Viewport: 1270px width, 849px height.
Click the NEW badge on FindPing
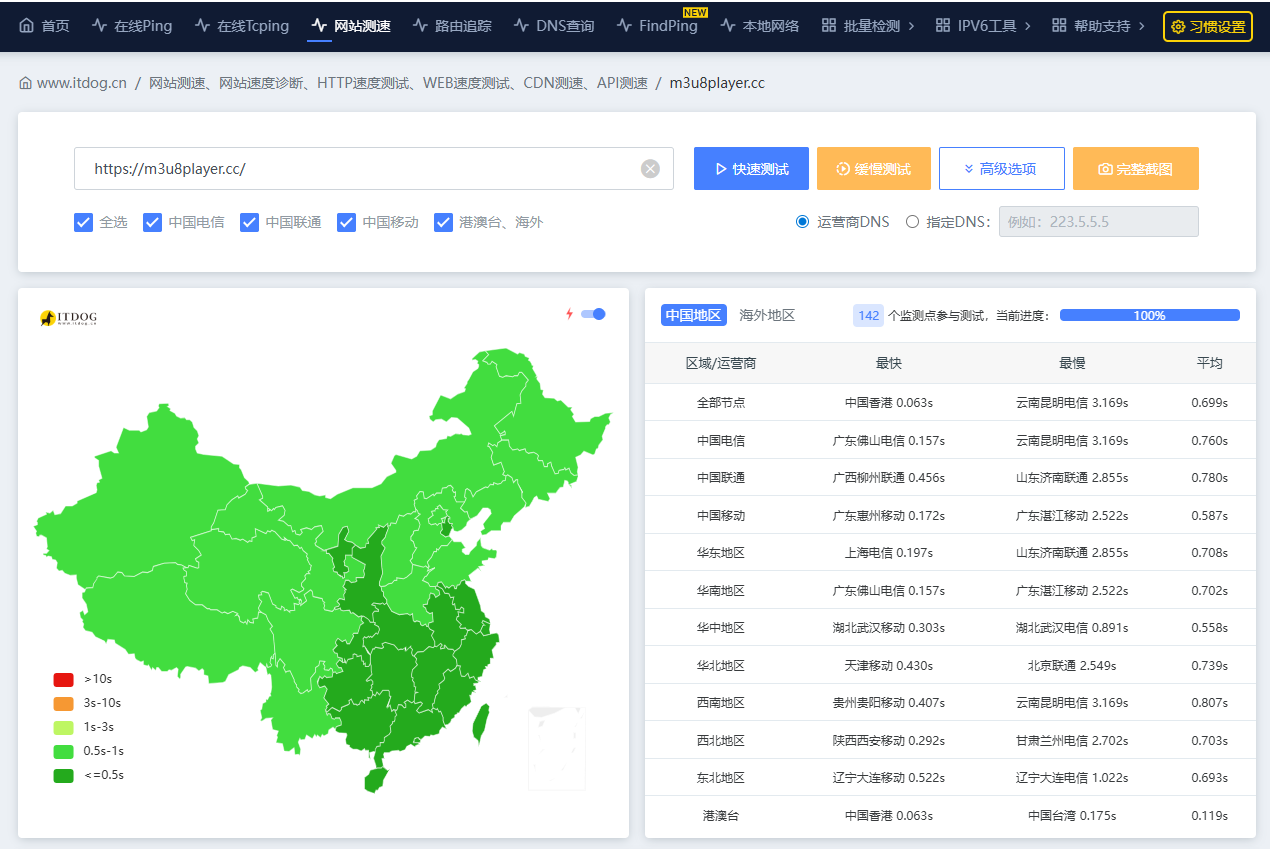coord(695,12)
